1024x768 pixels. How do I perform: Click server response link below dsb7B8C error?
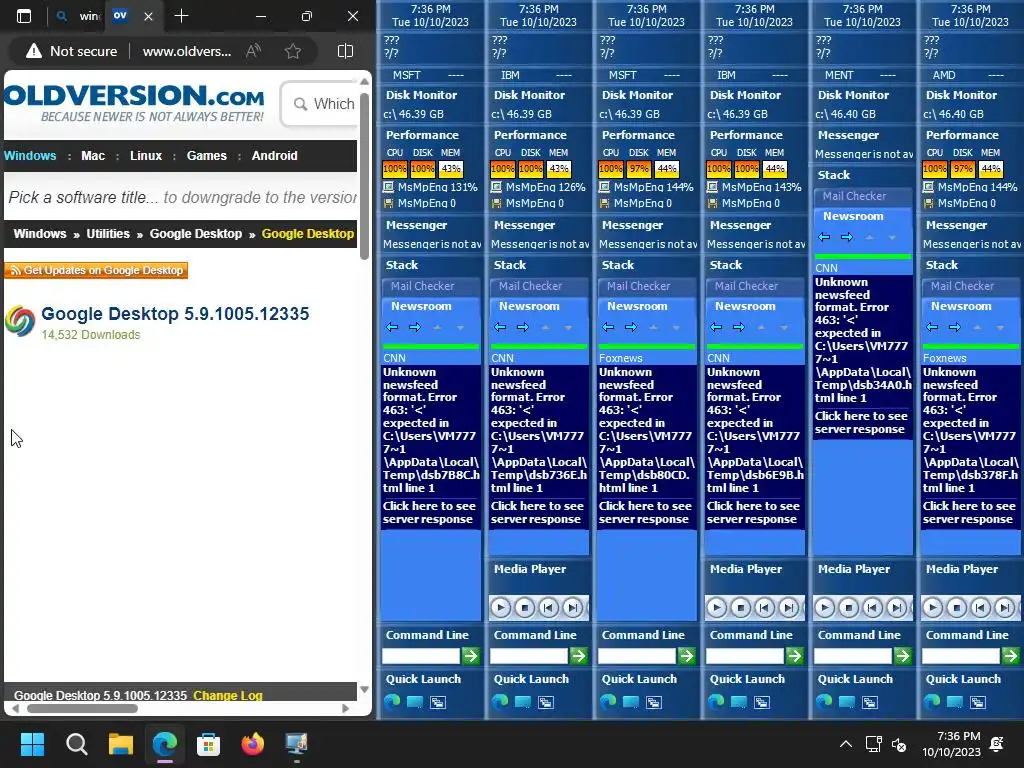pyautogui.click(x=429, y=513)
